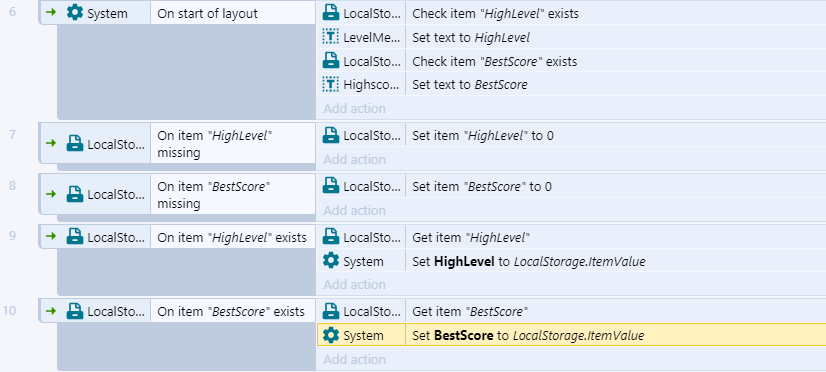
Task: Click event number 6 in margin
Action: point(13,11)
